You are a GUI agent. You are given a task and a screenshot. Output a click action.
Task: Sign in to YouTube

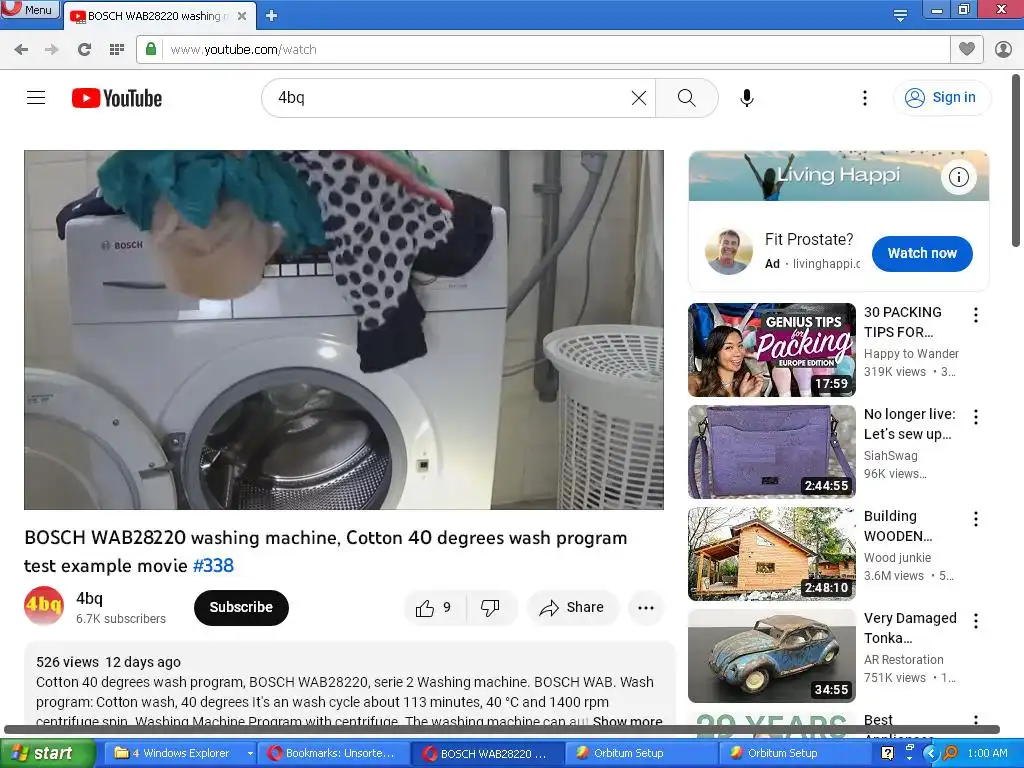point(941,97)
